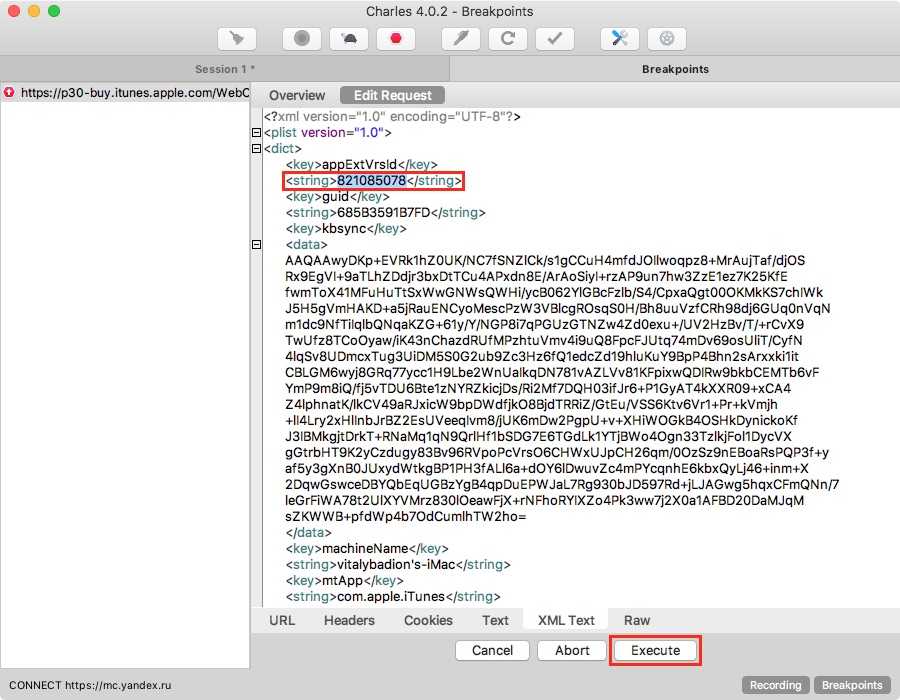The width and height of the screenshot is (900, 700).
Task: Open the tools wrench icon
Action: (x=620, y=39)
